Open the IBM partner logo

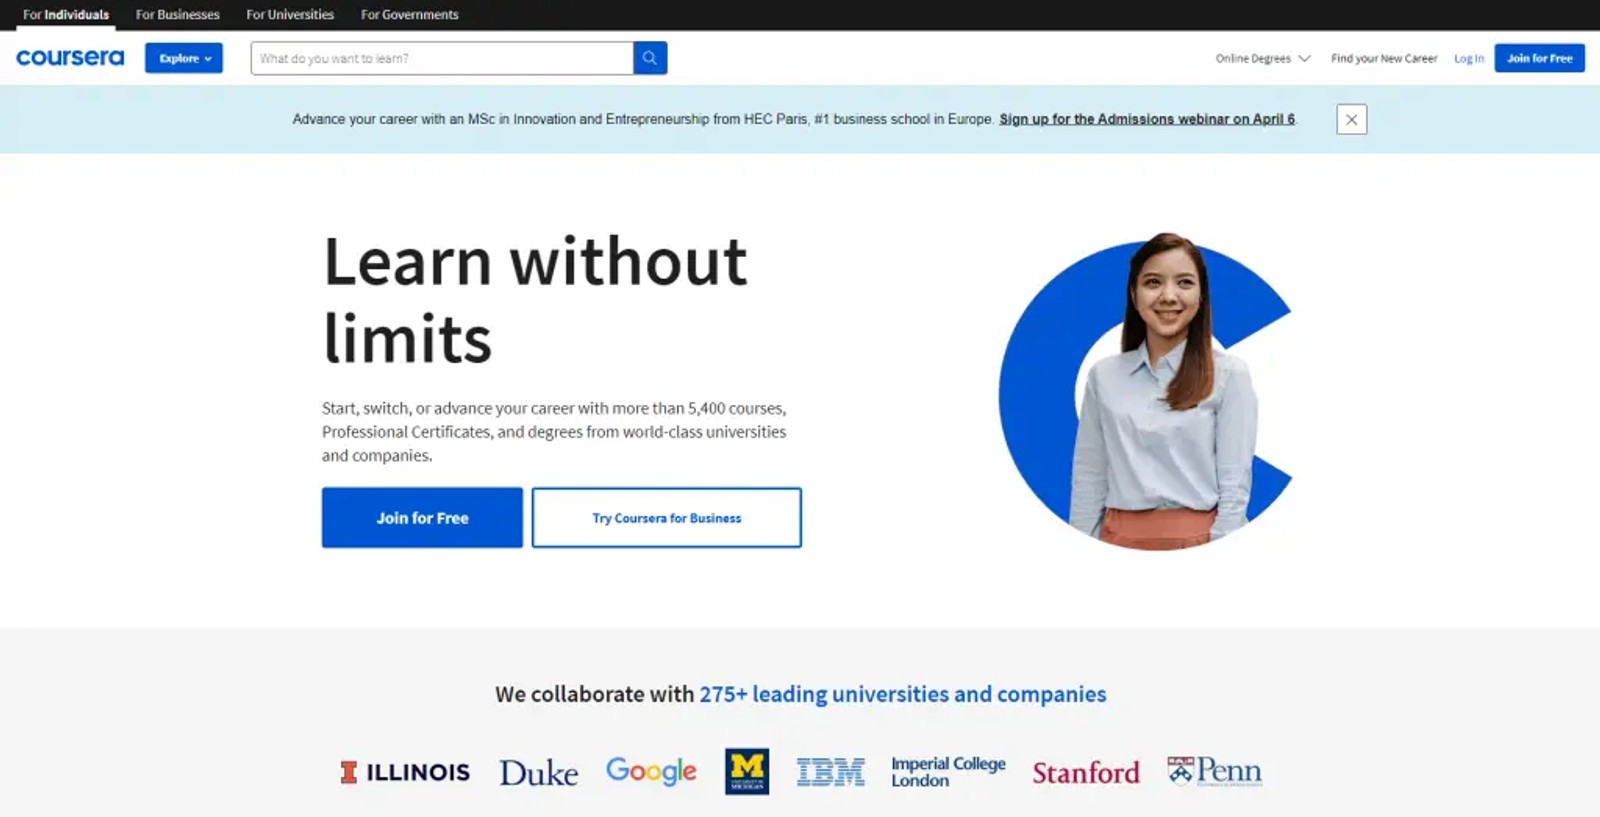(x=831, y=772)
